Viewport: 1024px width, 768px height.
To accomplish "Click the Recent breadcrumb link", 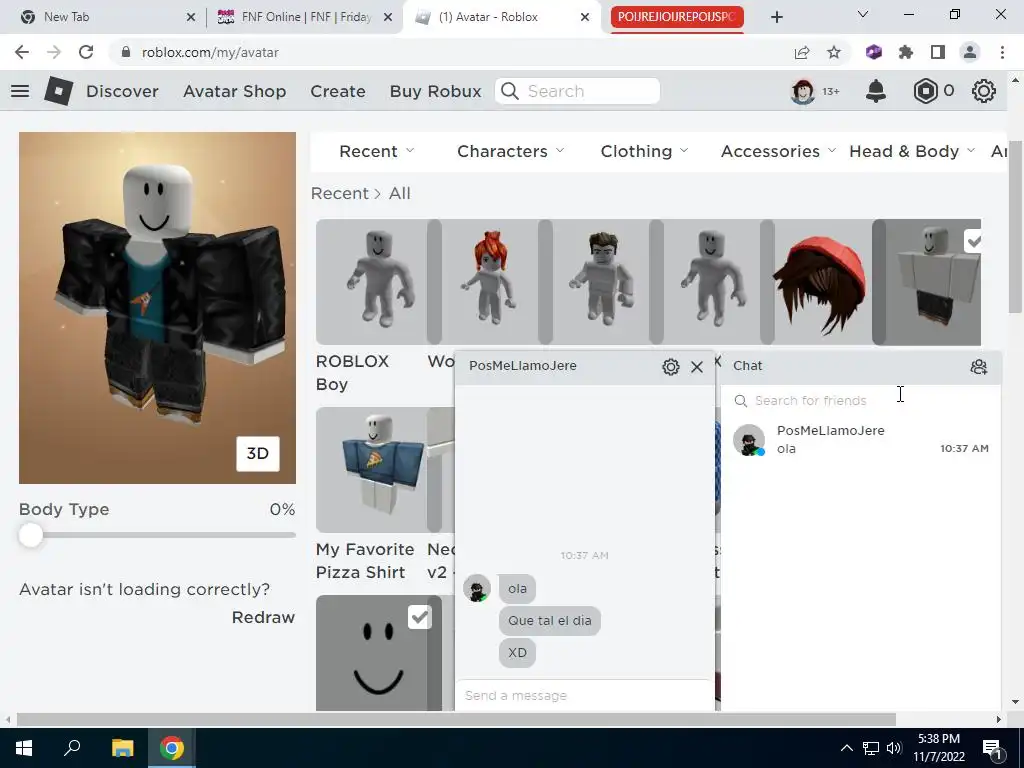I will pos(340,193).
